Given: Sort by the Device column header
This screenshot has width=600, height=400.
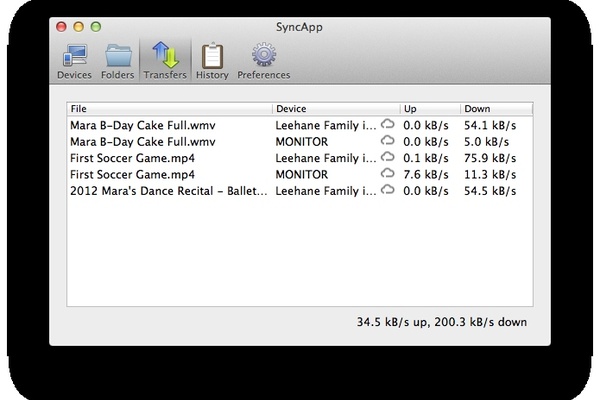Looking at the screenshot, I should (336, 109).
